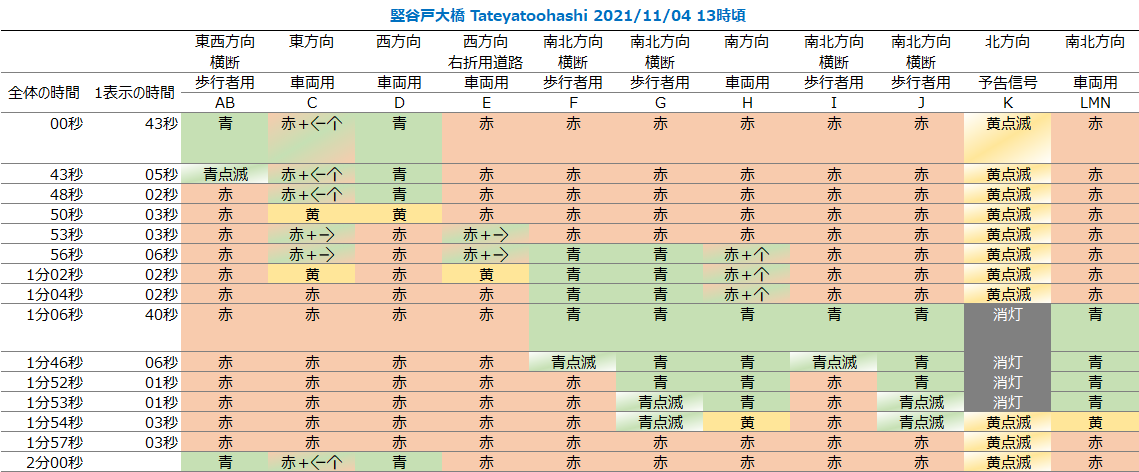
Task: Click 赤+→ in column E at 53秒
Action: point(486,235)
